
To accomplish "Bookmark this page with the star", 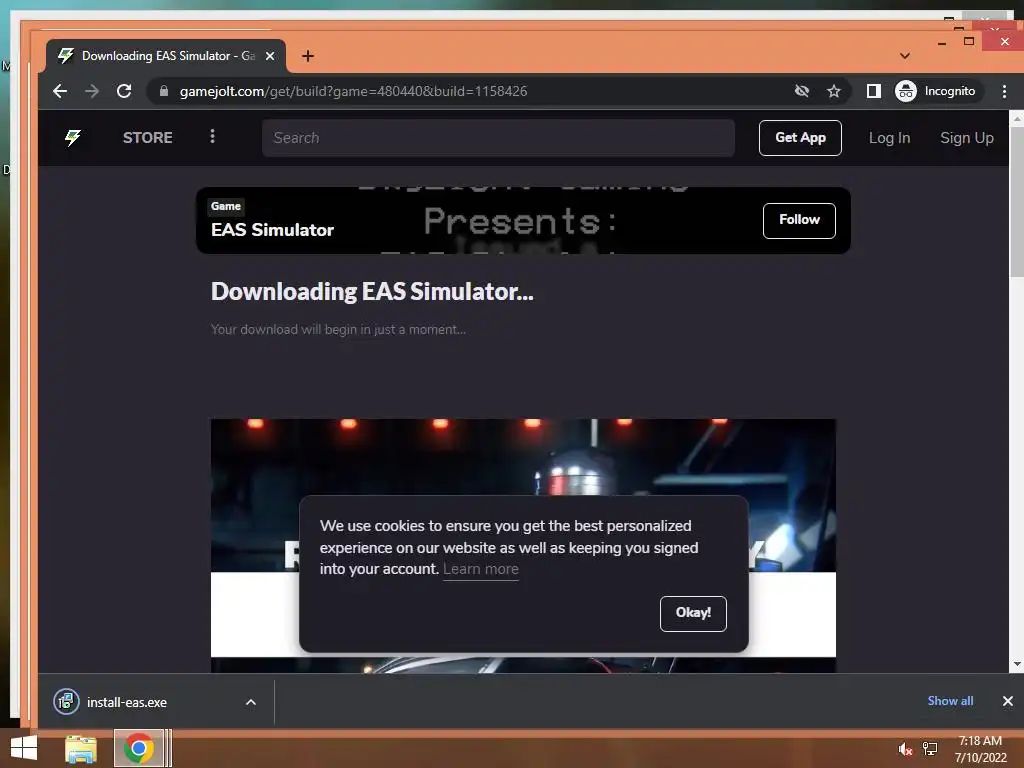I will pyautogui.click(x=834, y=91).
